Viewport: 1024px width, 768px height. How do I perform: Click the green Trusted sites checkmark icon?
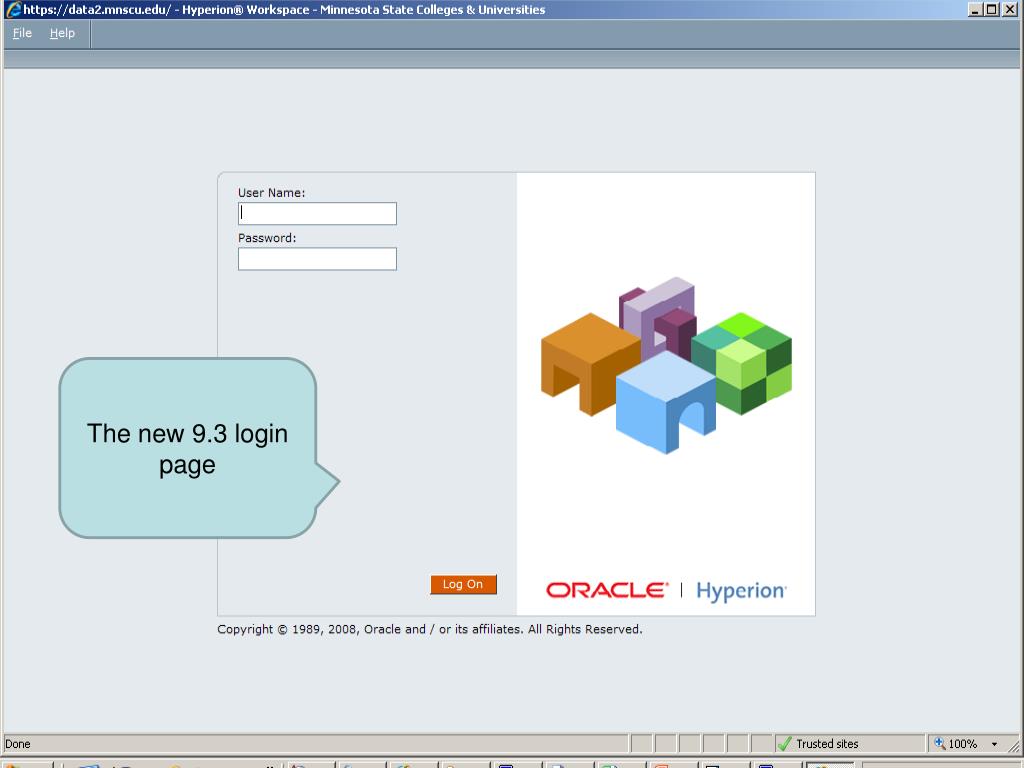(x=785, y=744)
